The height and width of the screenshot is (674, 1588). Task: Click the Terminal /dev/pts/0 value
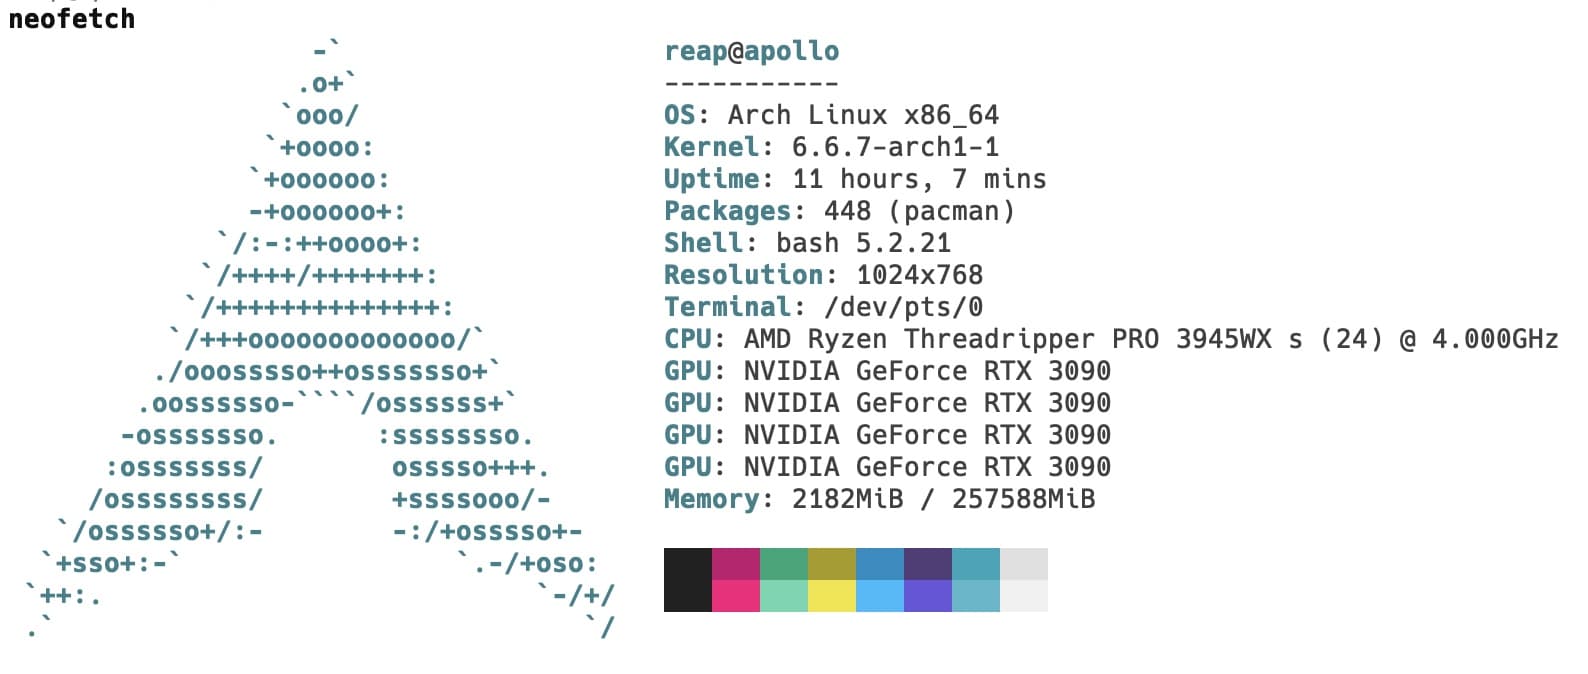coord(903,307)
